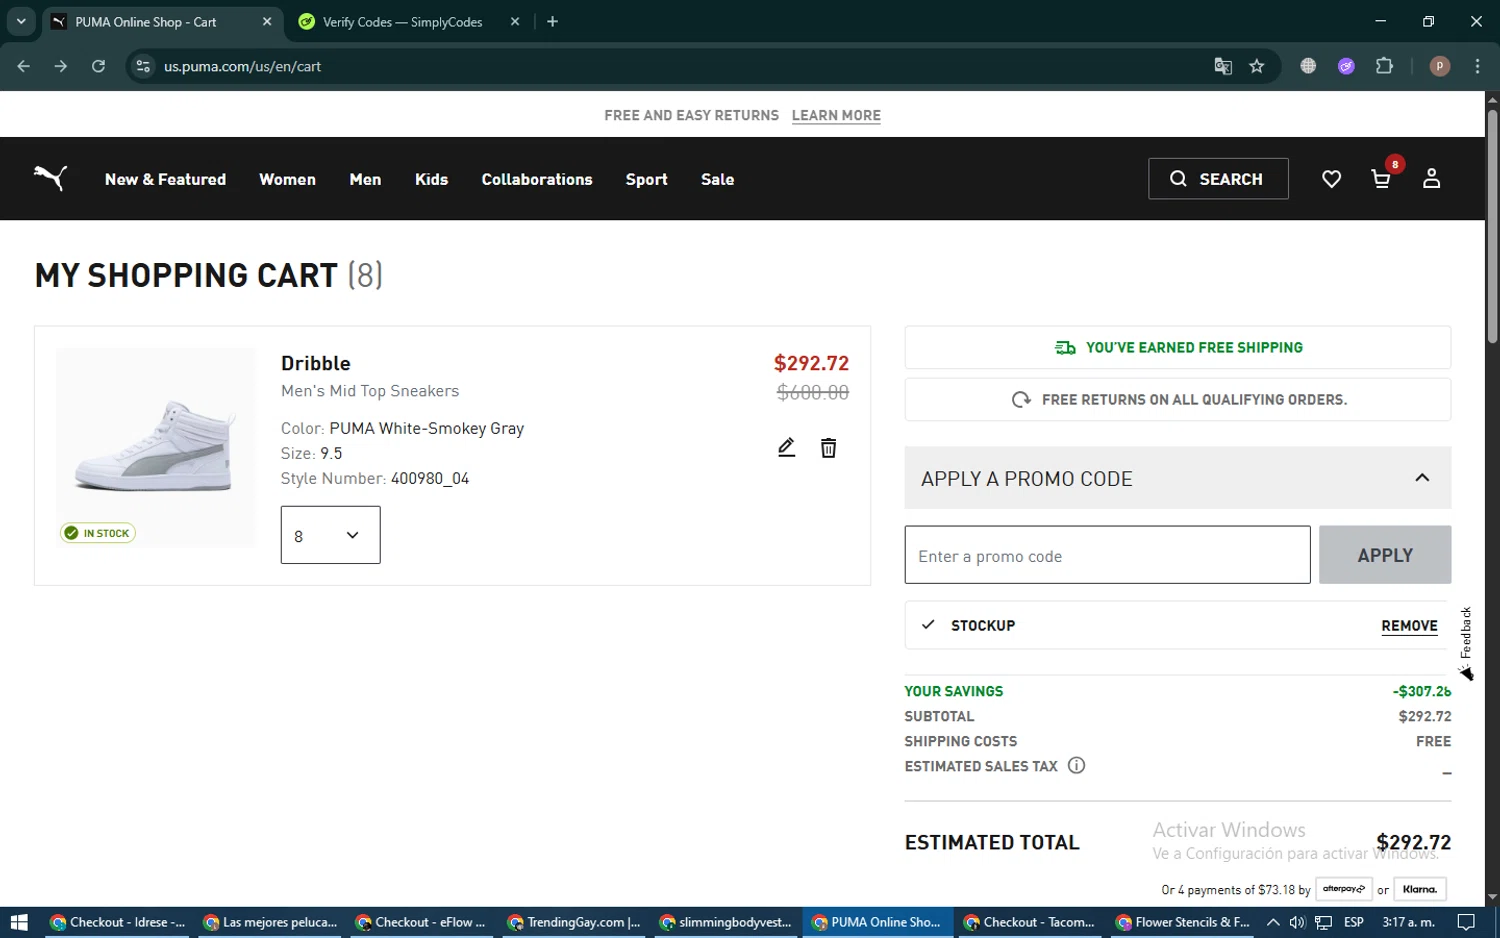Open the quantity dropdown showing 8

point(330,535)
